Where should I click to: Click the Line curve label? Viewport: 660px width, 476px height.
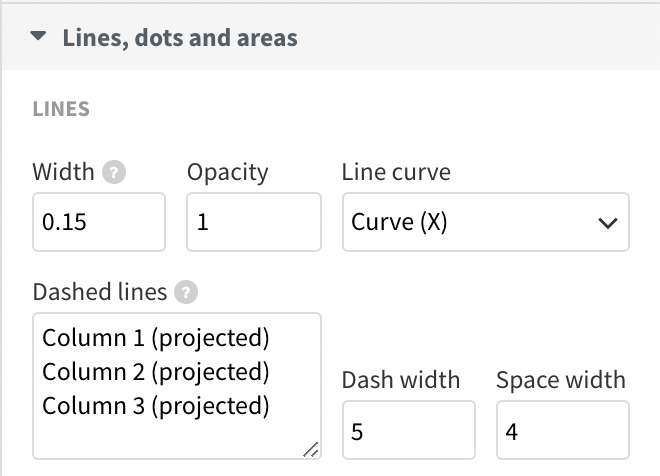[x=396, y=171]
